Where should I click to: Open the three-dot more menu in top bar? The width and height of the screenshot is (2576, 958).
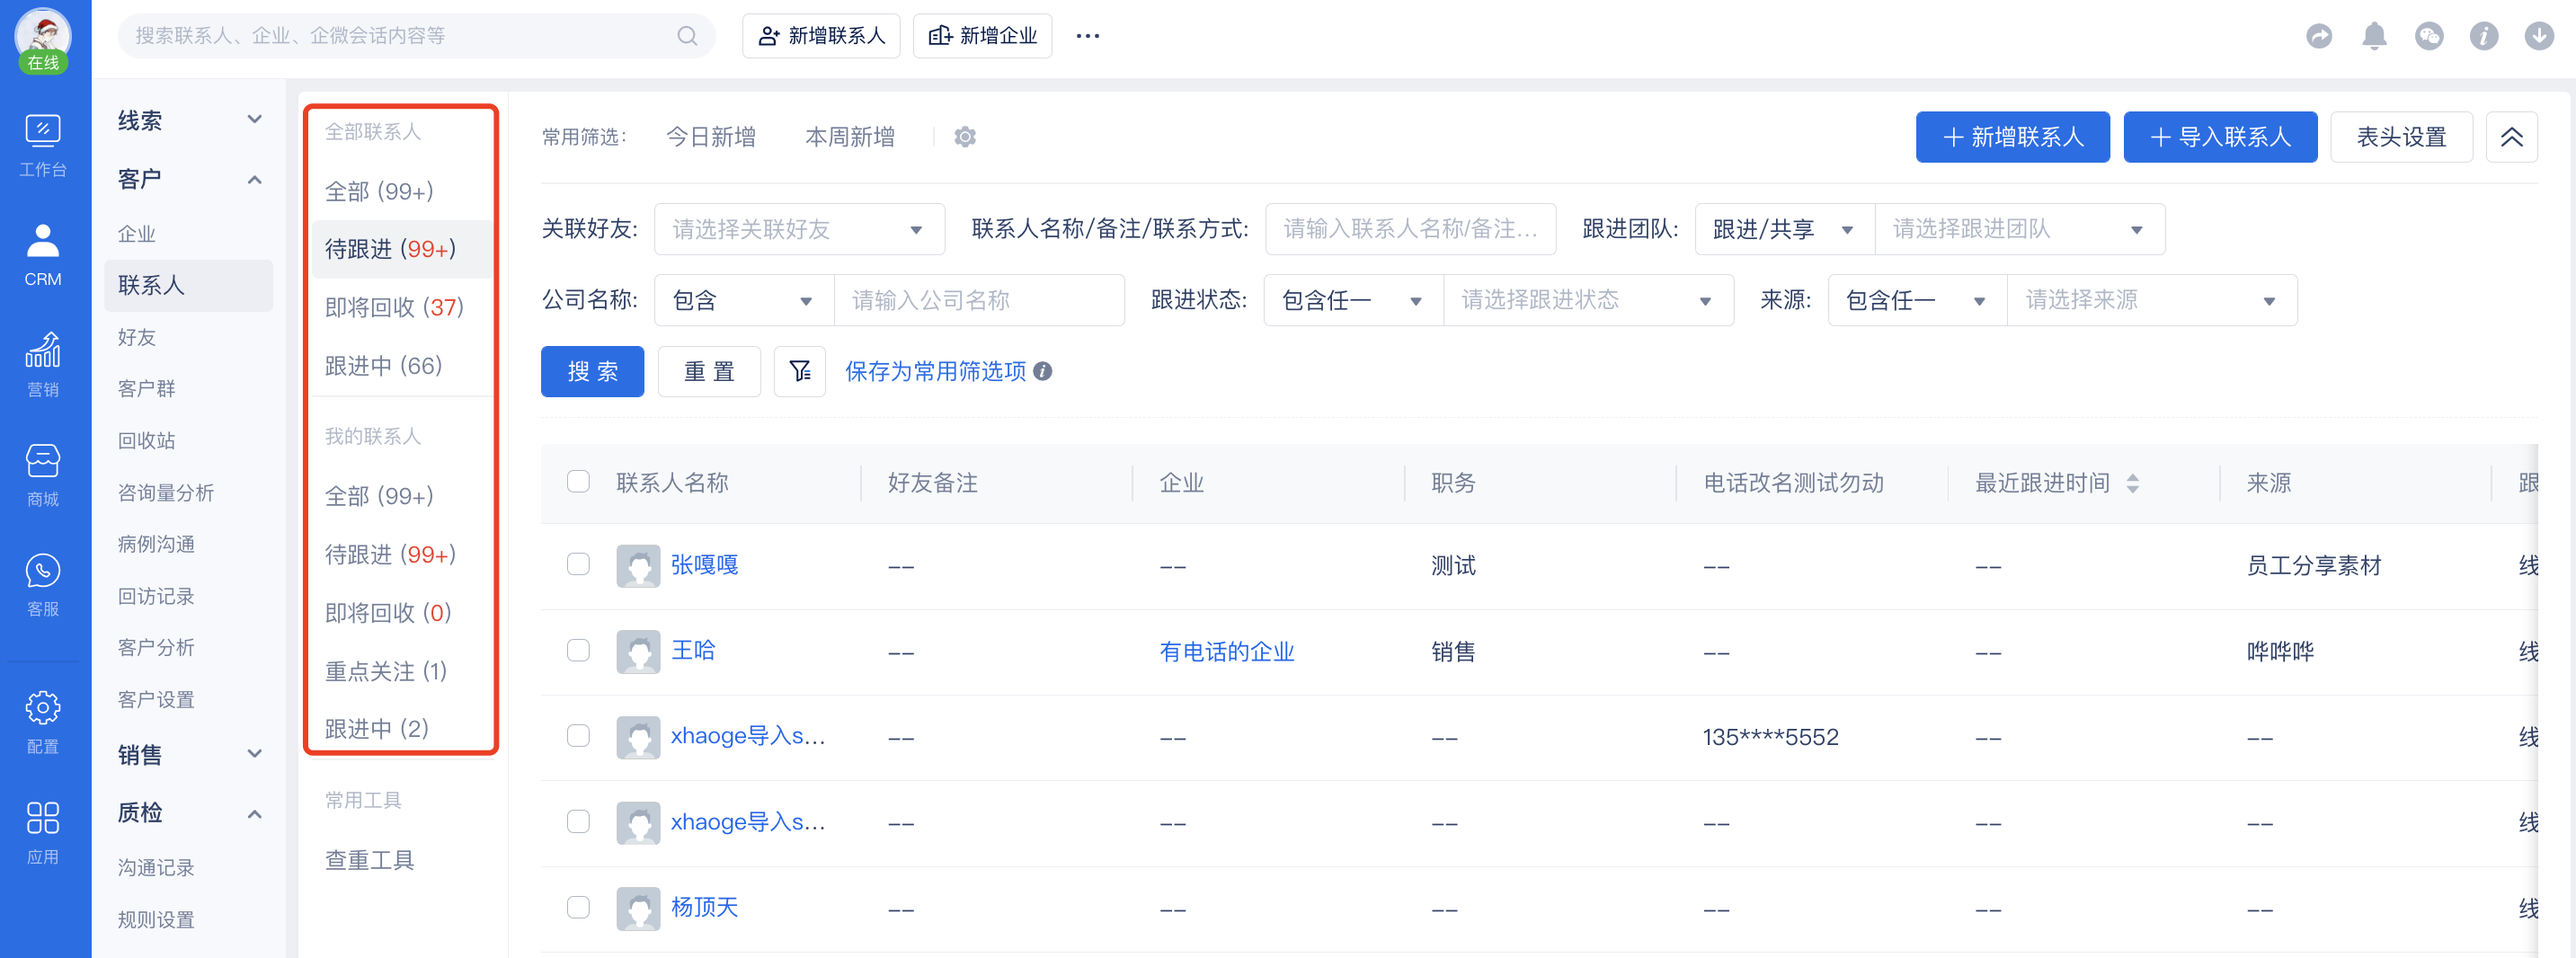(x=1087, y=36)
